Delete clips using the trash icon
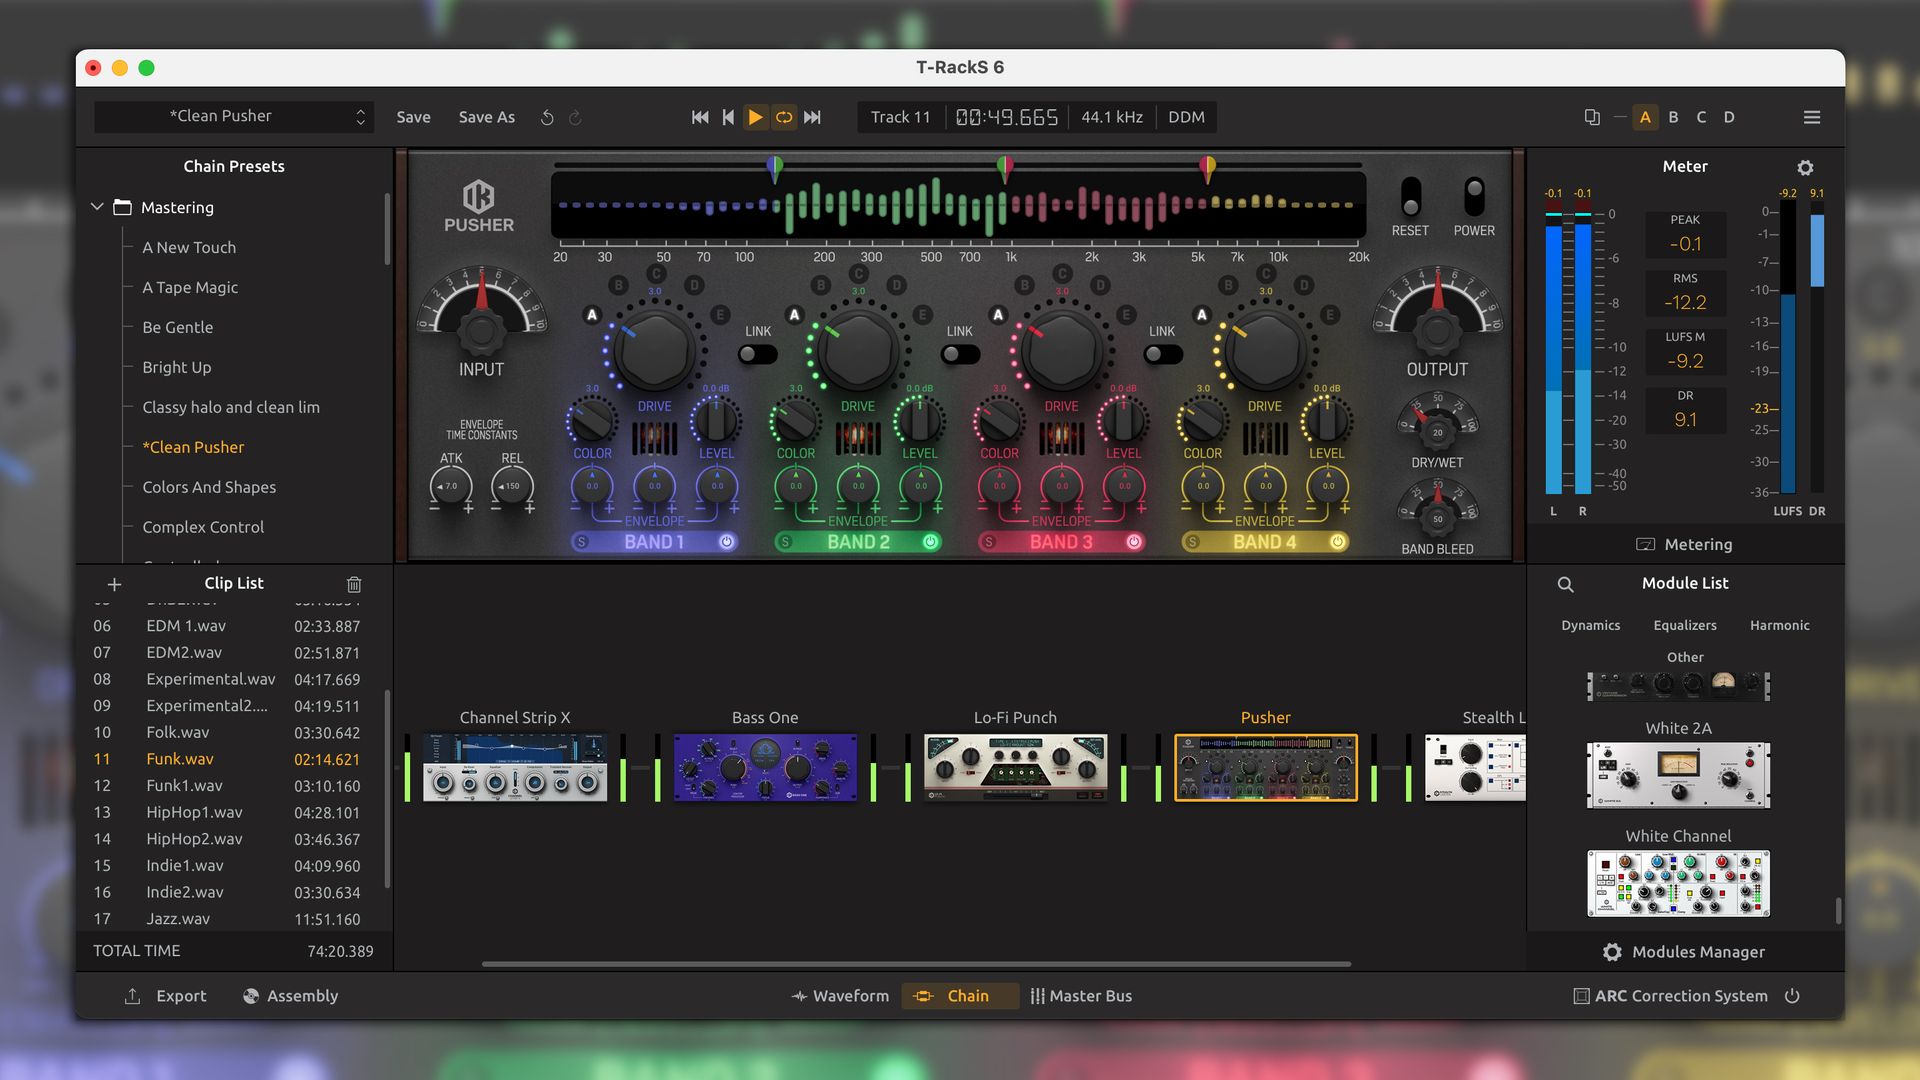This screenshot has width=1920, height=1080. click(354, 584)
